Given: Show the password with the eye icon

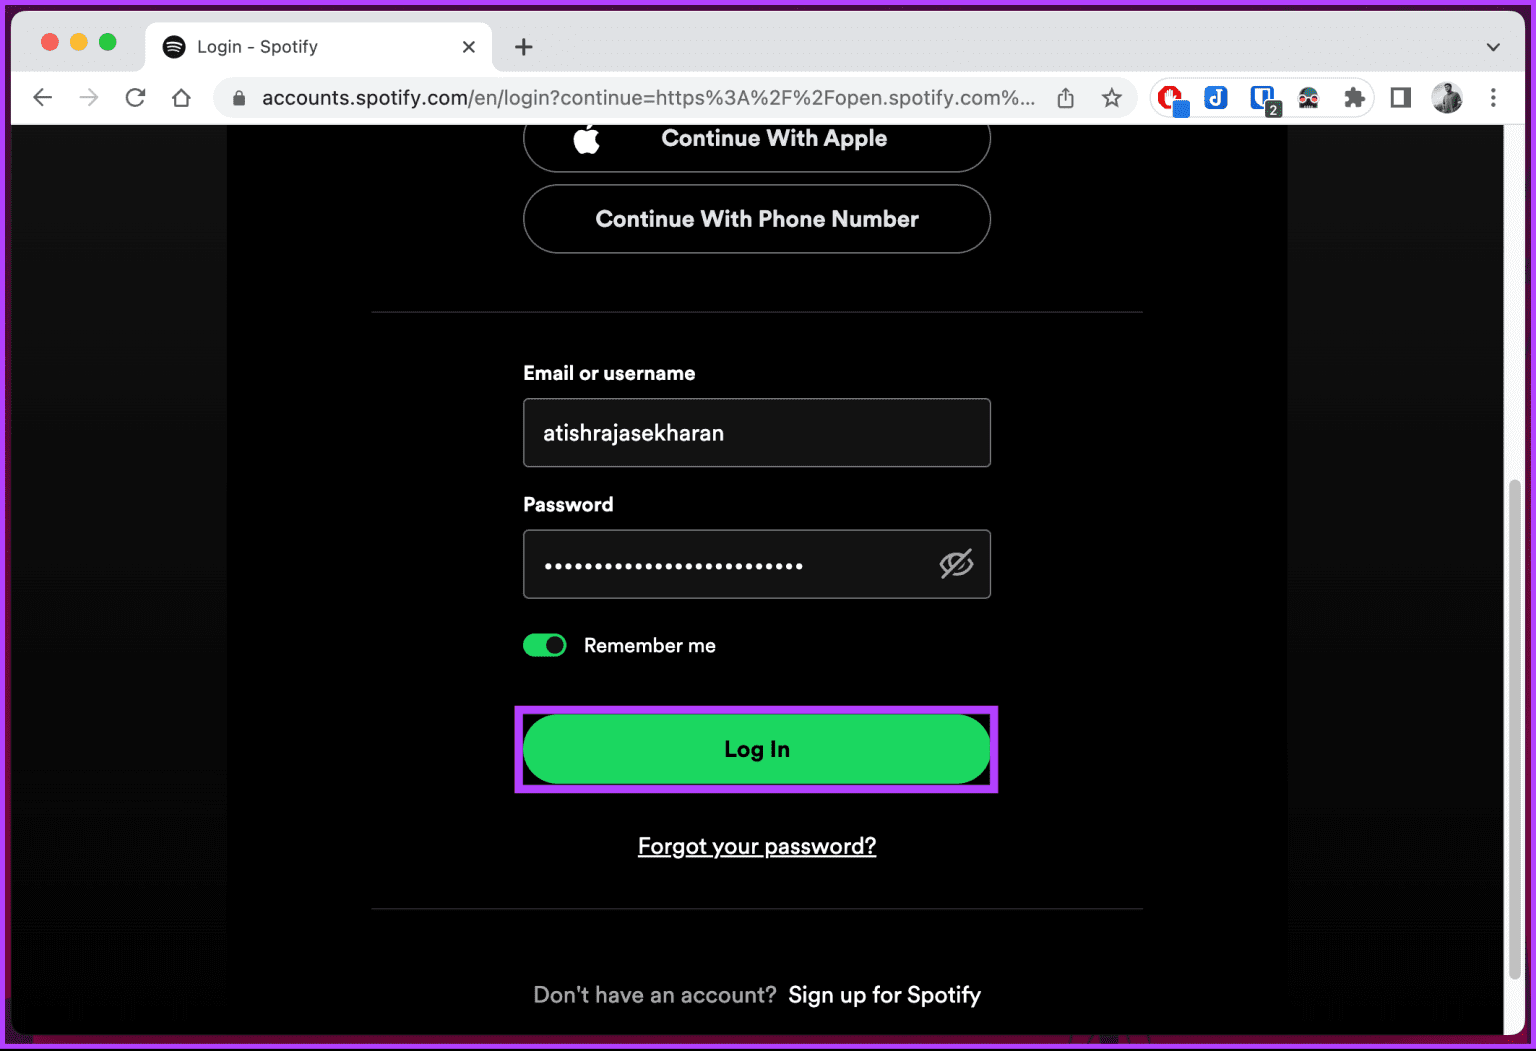Looking at the screenshot, I should point(956,564).
